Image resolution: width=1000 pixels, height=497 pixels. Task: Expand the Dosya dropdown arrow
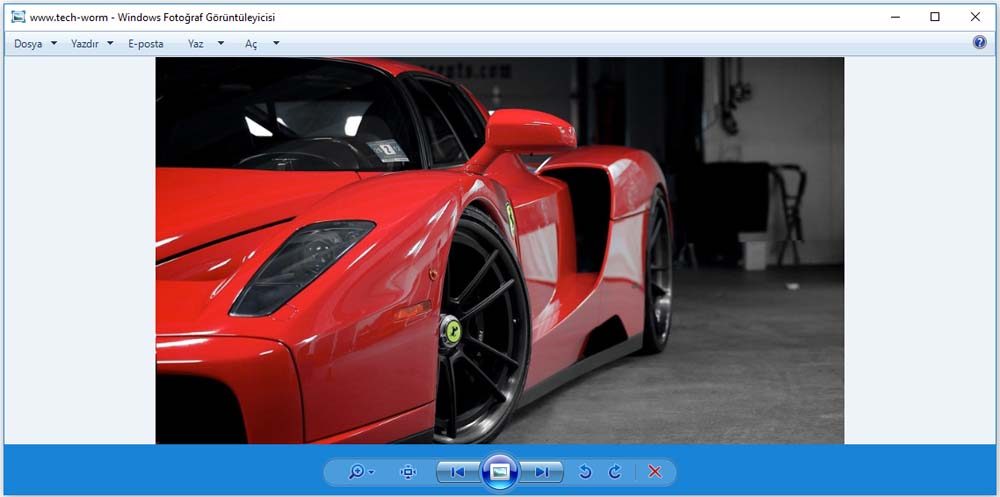54,44
